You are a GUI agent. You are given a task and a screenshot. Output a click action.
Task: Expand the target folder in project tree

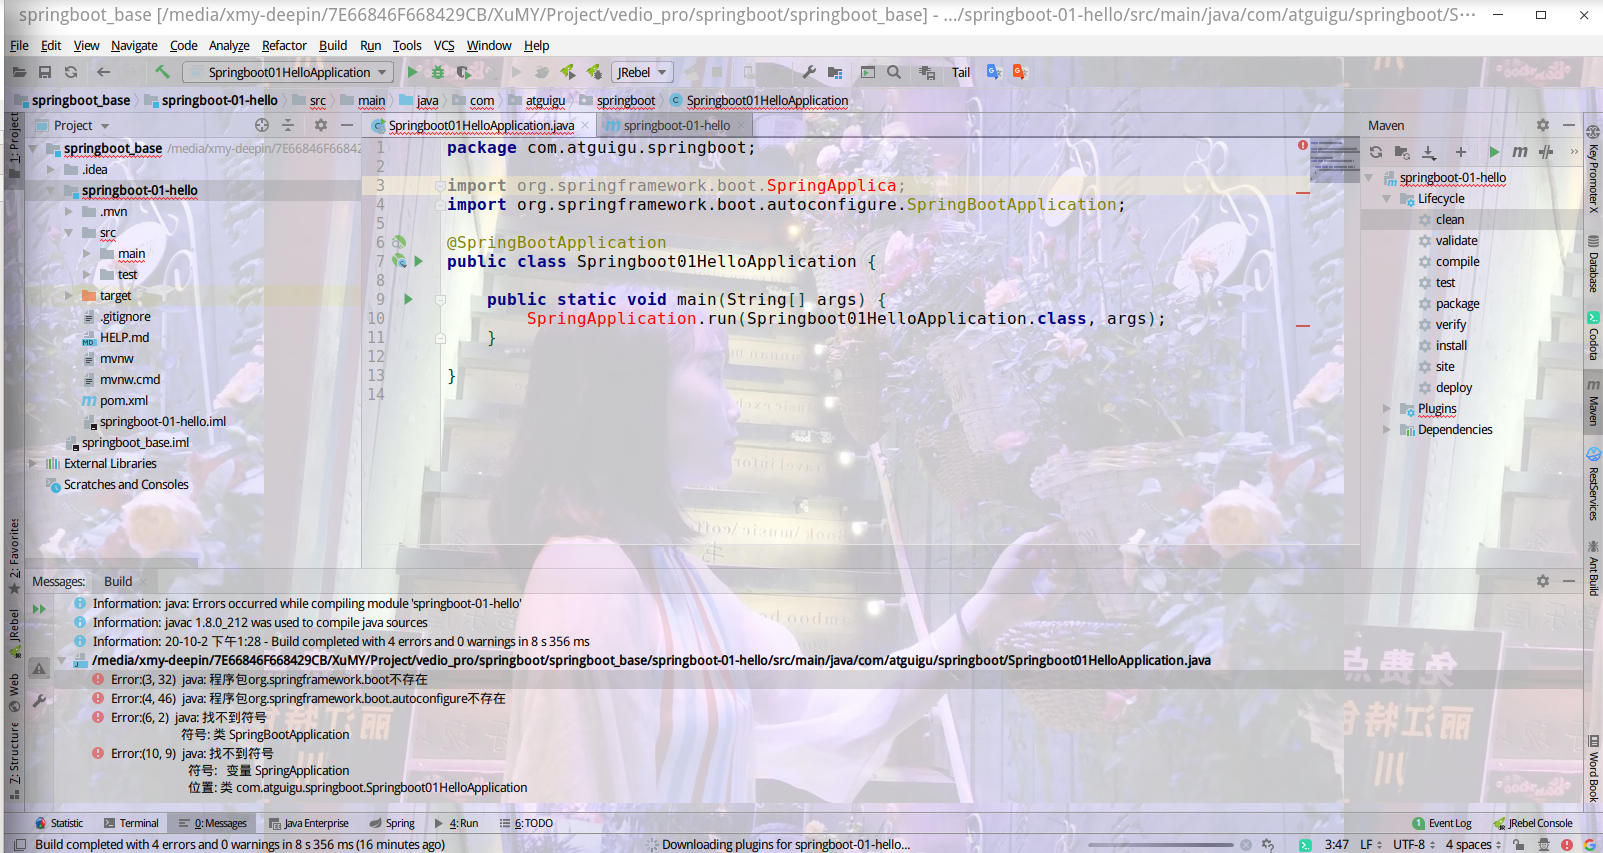click(69, 296)
